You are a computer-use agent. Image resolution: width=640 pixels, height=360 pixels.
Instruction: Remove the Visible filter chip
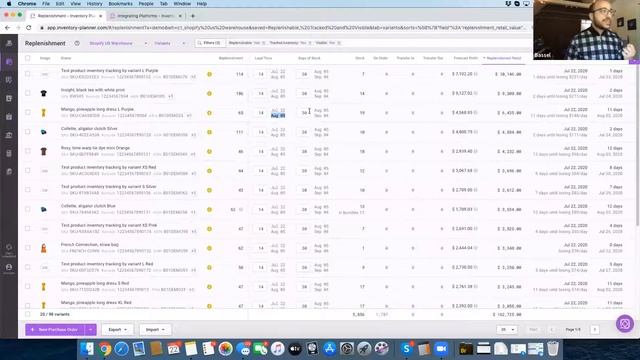(339, 43)
